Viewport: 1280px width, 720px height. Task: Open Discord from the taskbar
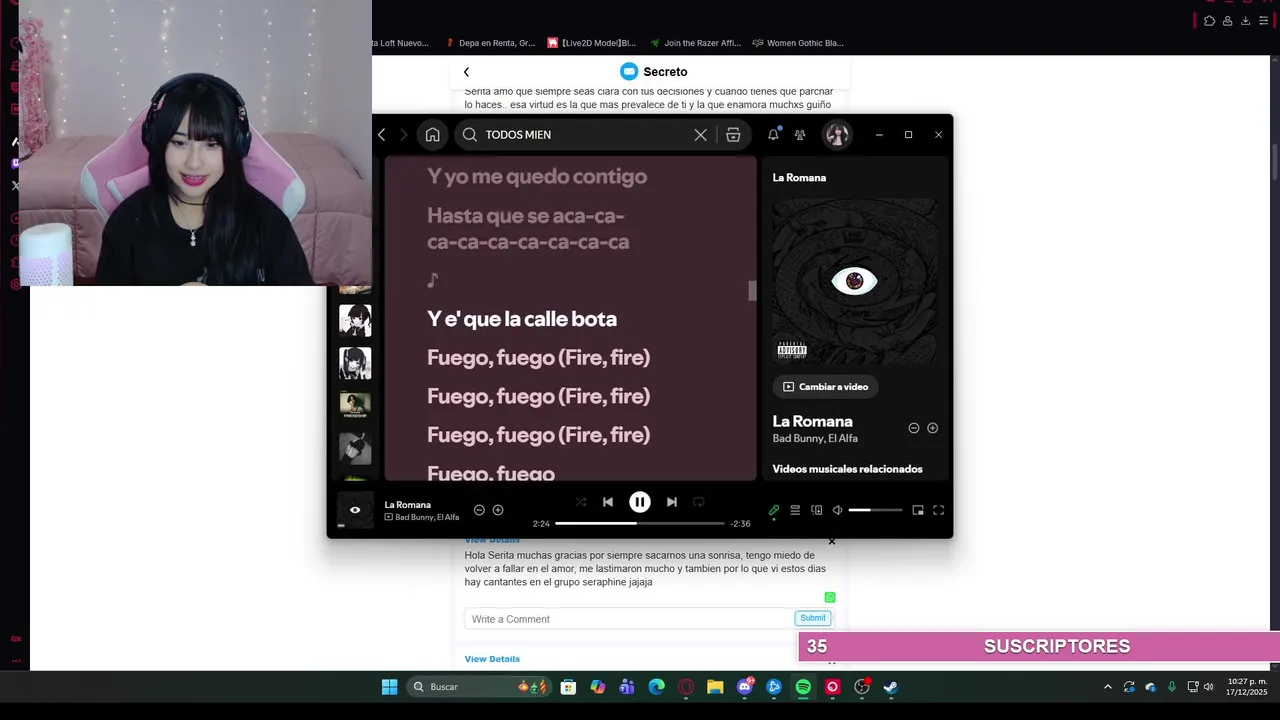pyautogui.click(x=745, y=687)
